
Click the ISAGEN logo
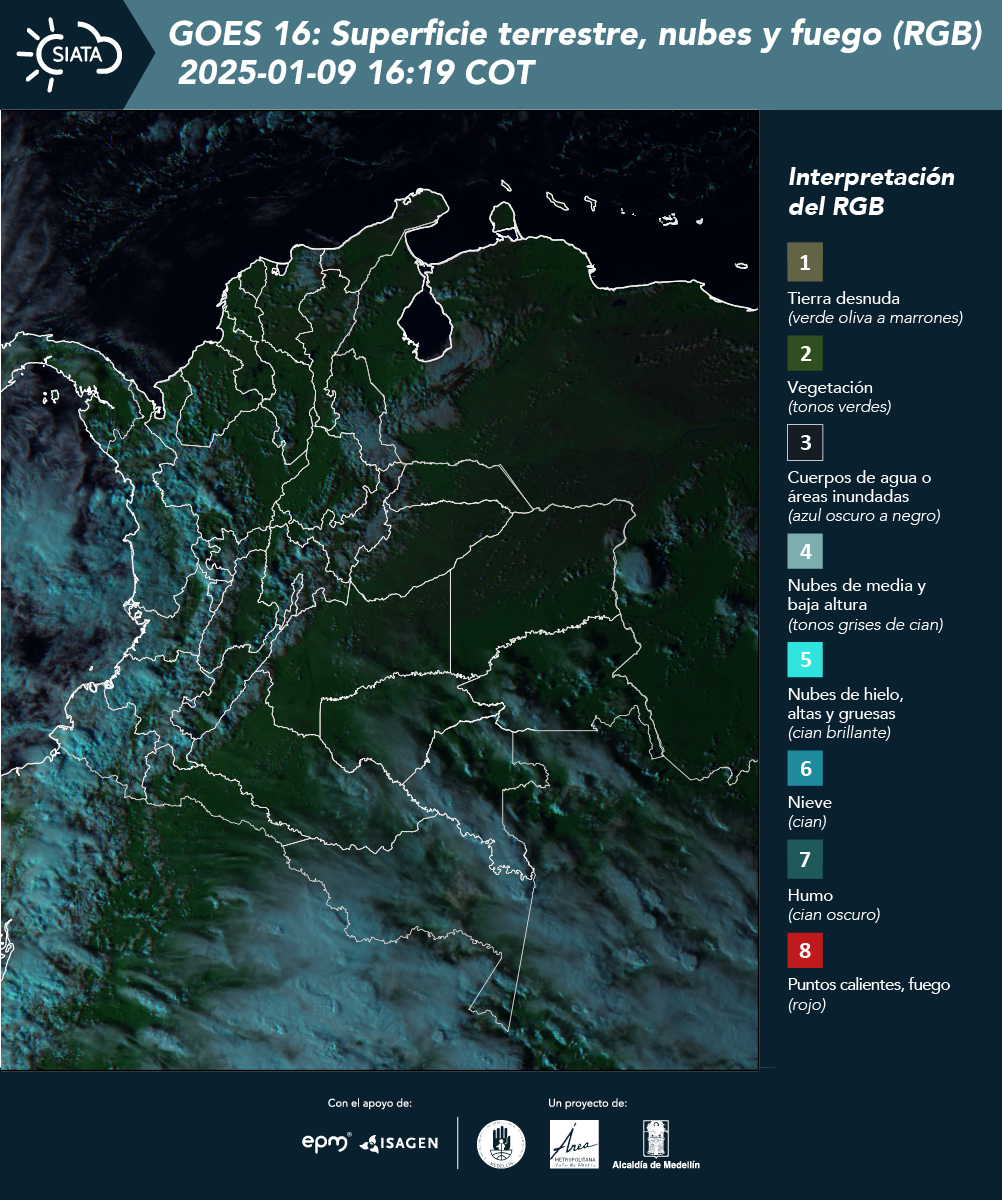(399, 1143)
